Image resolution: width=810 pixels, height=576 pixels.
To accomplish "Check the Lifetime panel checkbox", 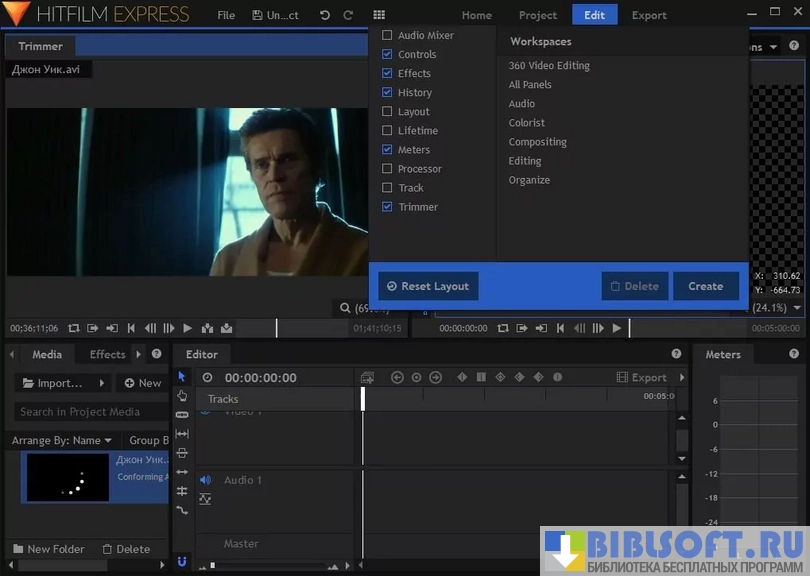I will [x=388, y=130].
